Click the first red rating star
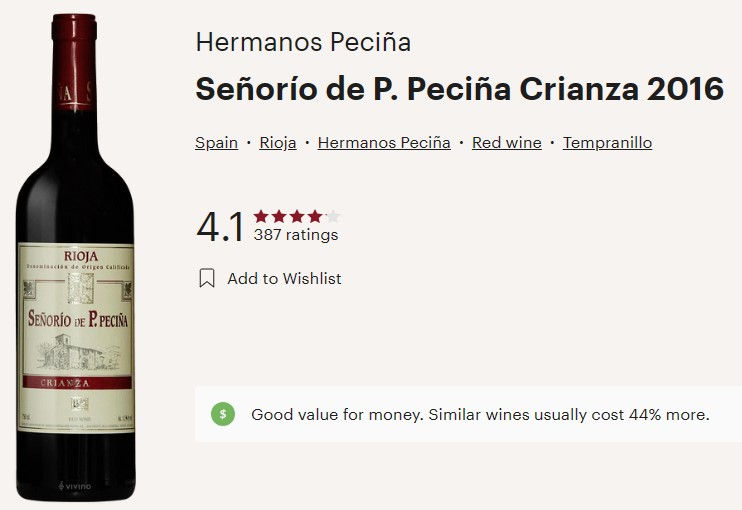This screenshot has height=510, width=742. tap(261, 216)
